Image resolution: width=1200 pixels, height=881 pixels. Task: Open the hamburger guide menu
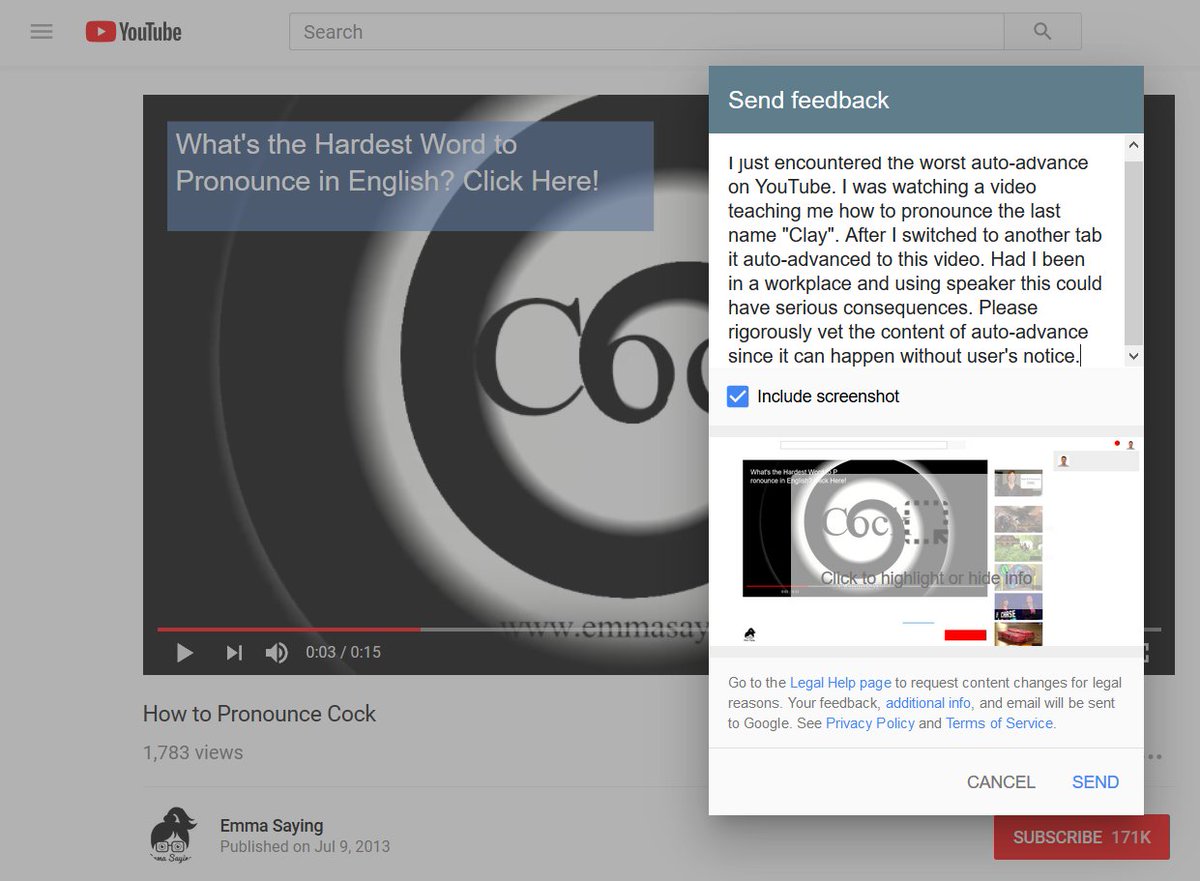tap(41, 32)
